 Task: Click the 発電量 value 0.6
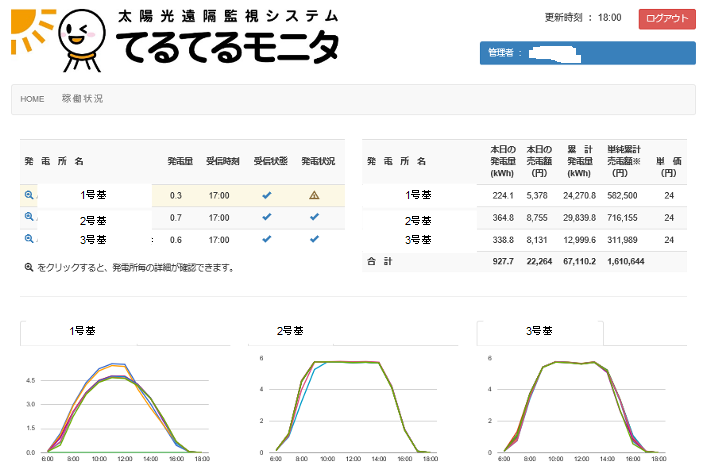[x=175, y=240]
